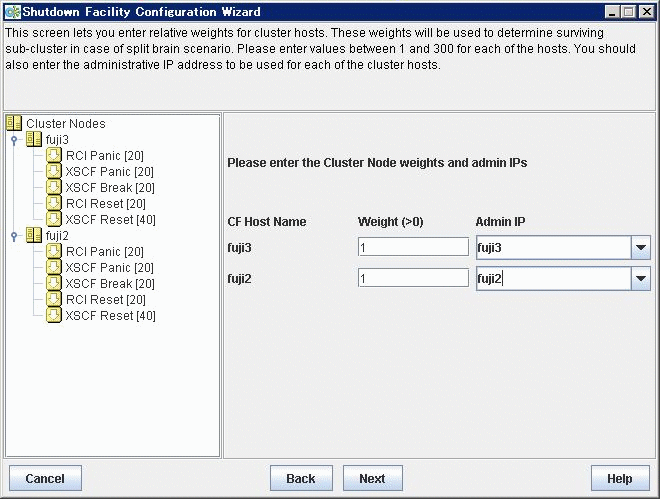Select the fuji3 node server icon
Image resolution: width=660 pixels, height=499 pixels.
[x=34, y=139]
